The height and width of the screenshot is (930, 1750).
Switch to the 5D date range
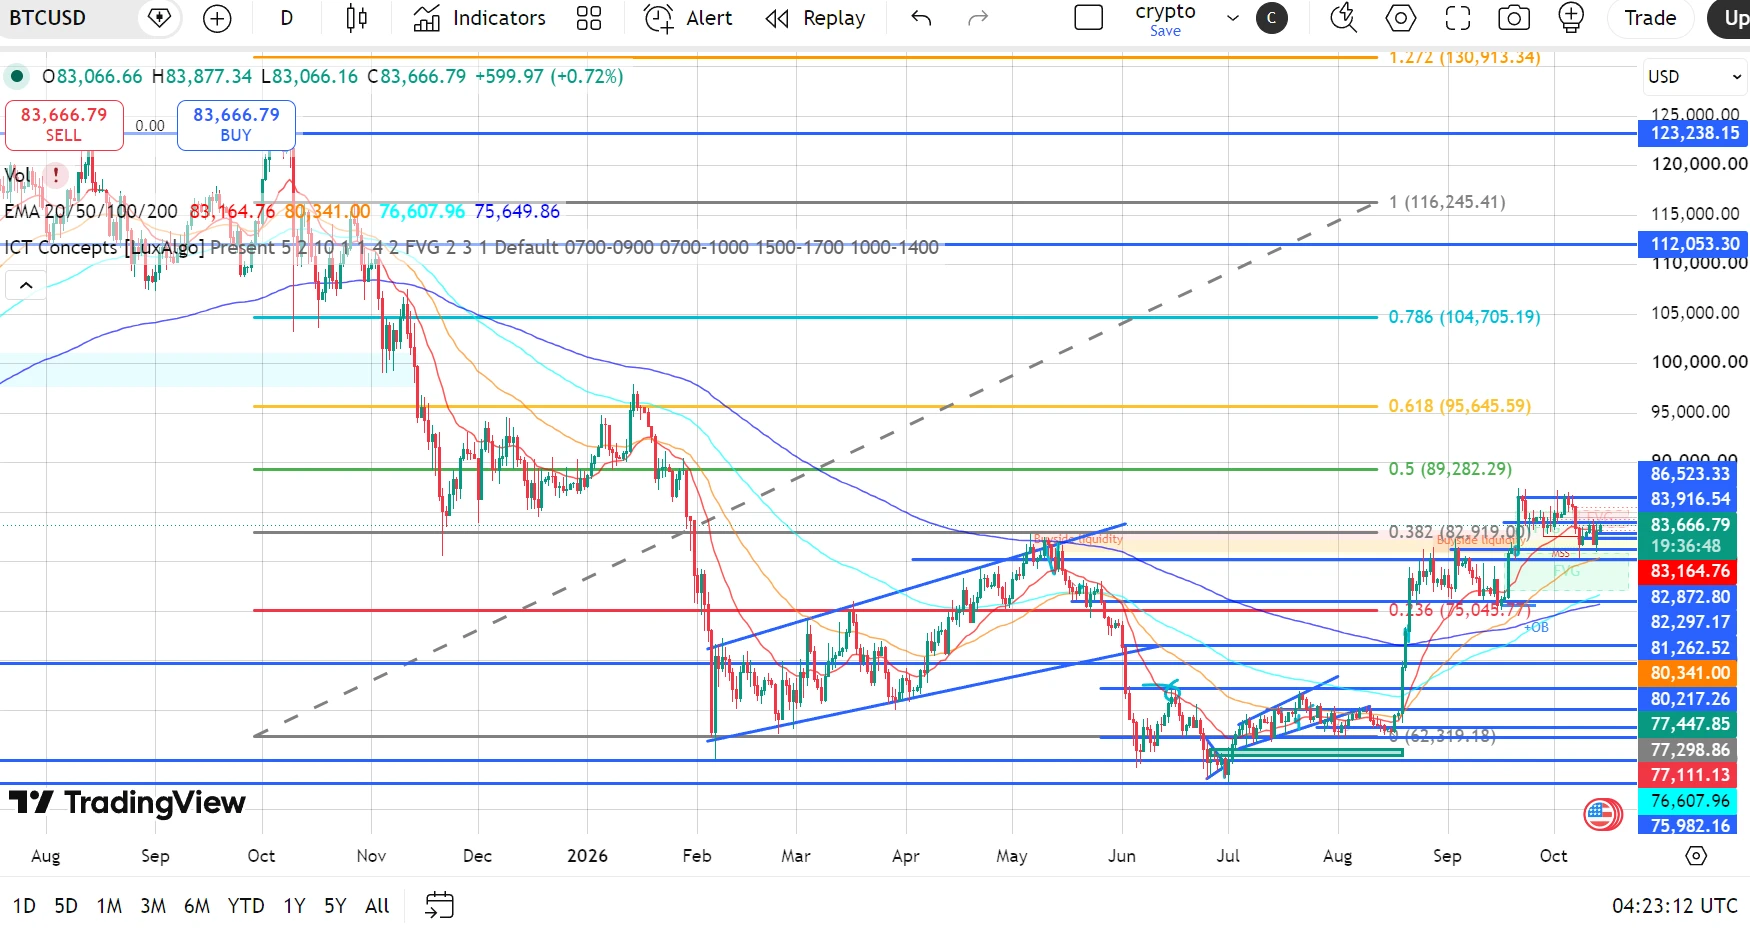click(66, 906)
